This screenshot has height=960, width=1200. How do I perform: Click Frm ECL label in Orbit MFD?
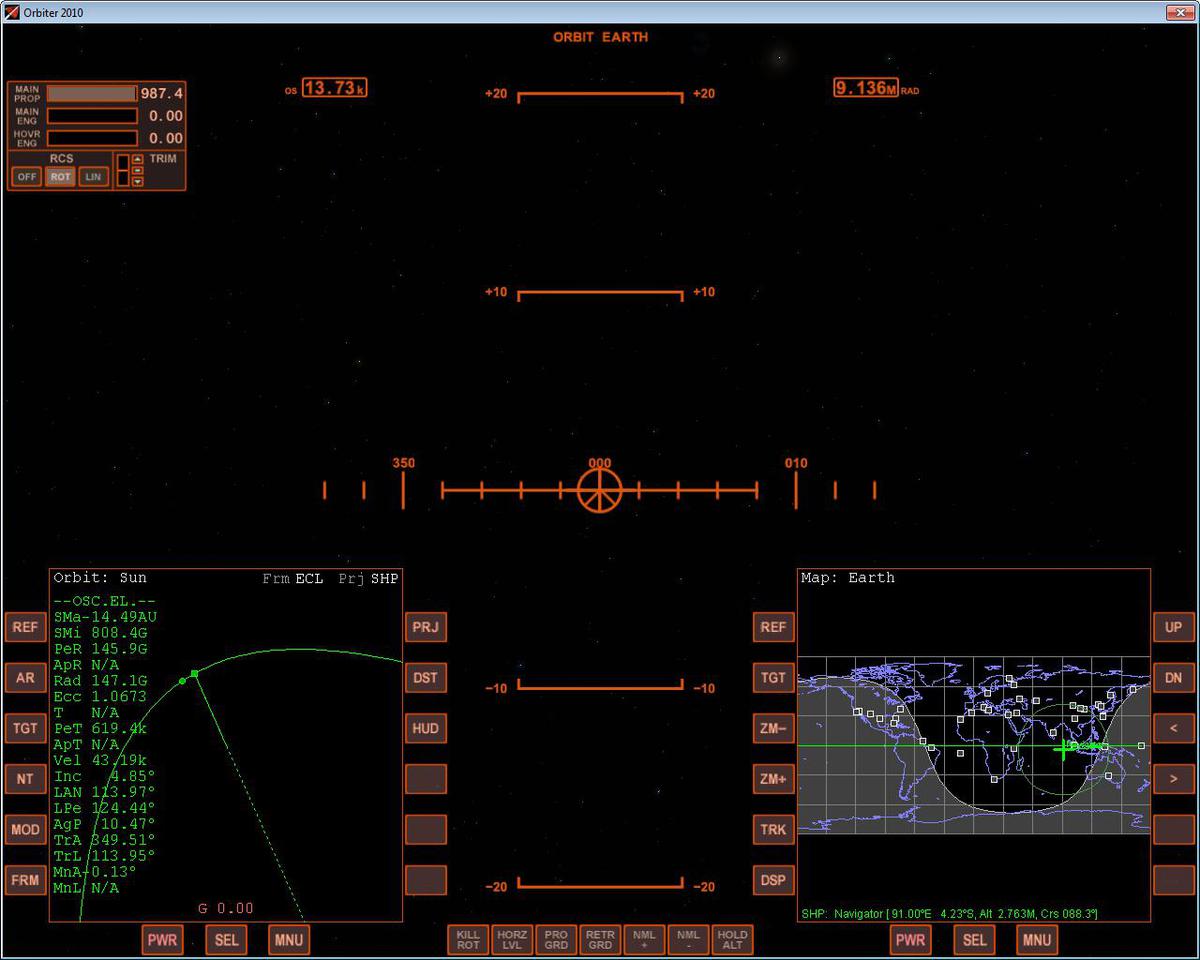(293, 578)
